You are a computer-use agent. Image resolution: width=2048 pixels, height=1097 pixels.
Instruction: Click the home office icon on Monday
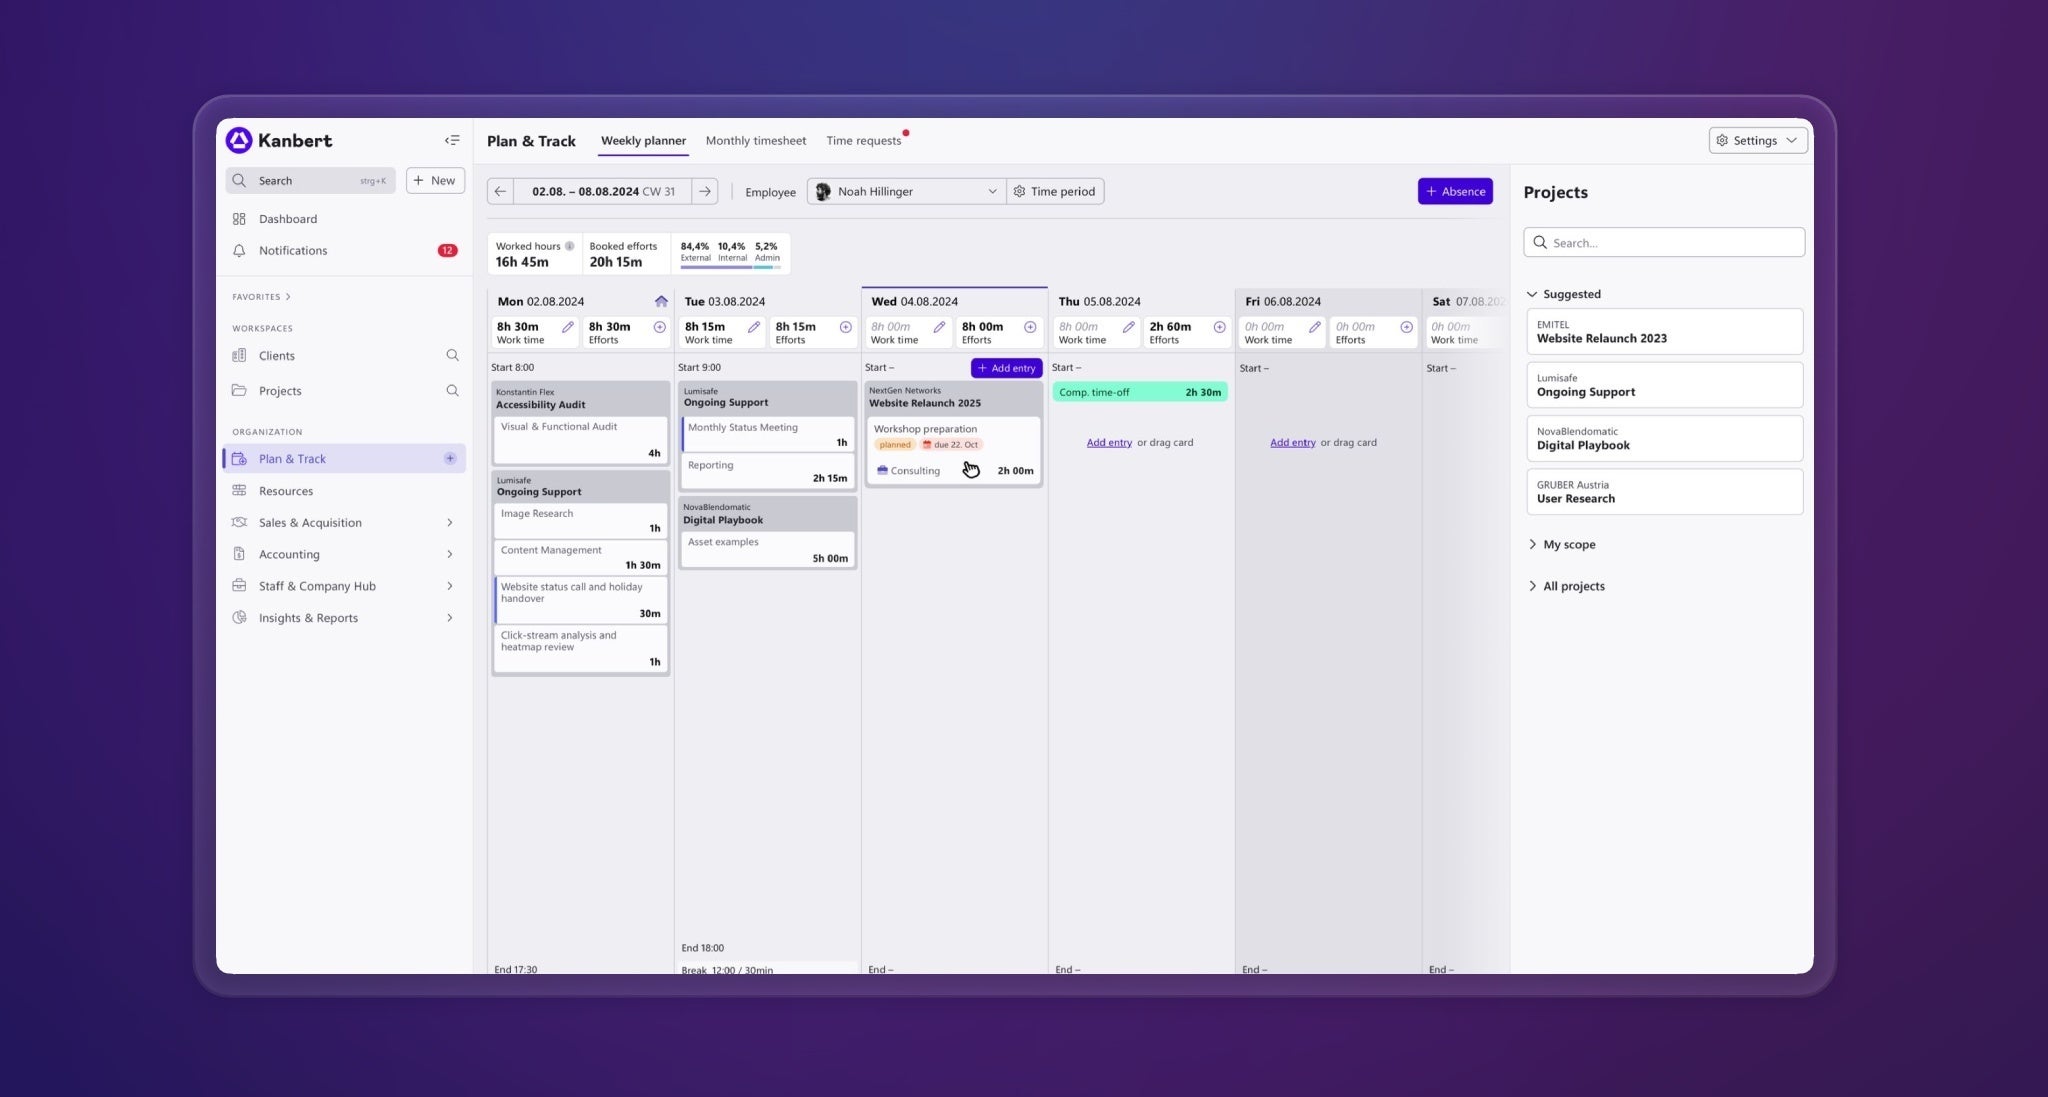[661, 301]
